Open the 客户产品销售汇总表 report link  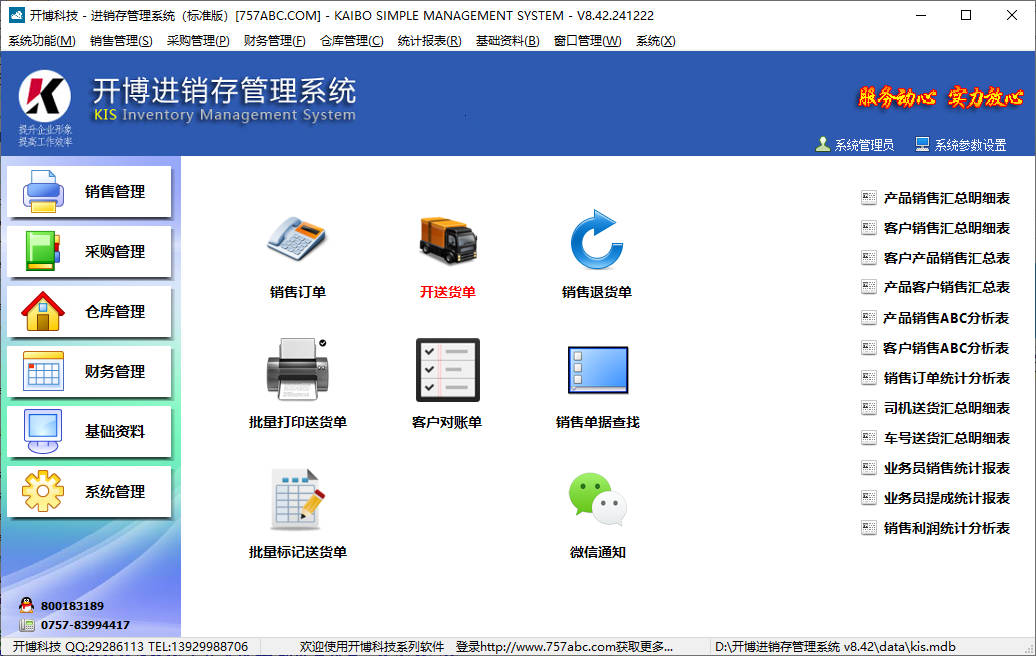946,258
